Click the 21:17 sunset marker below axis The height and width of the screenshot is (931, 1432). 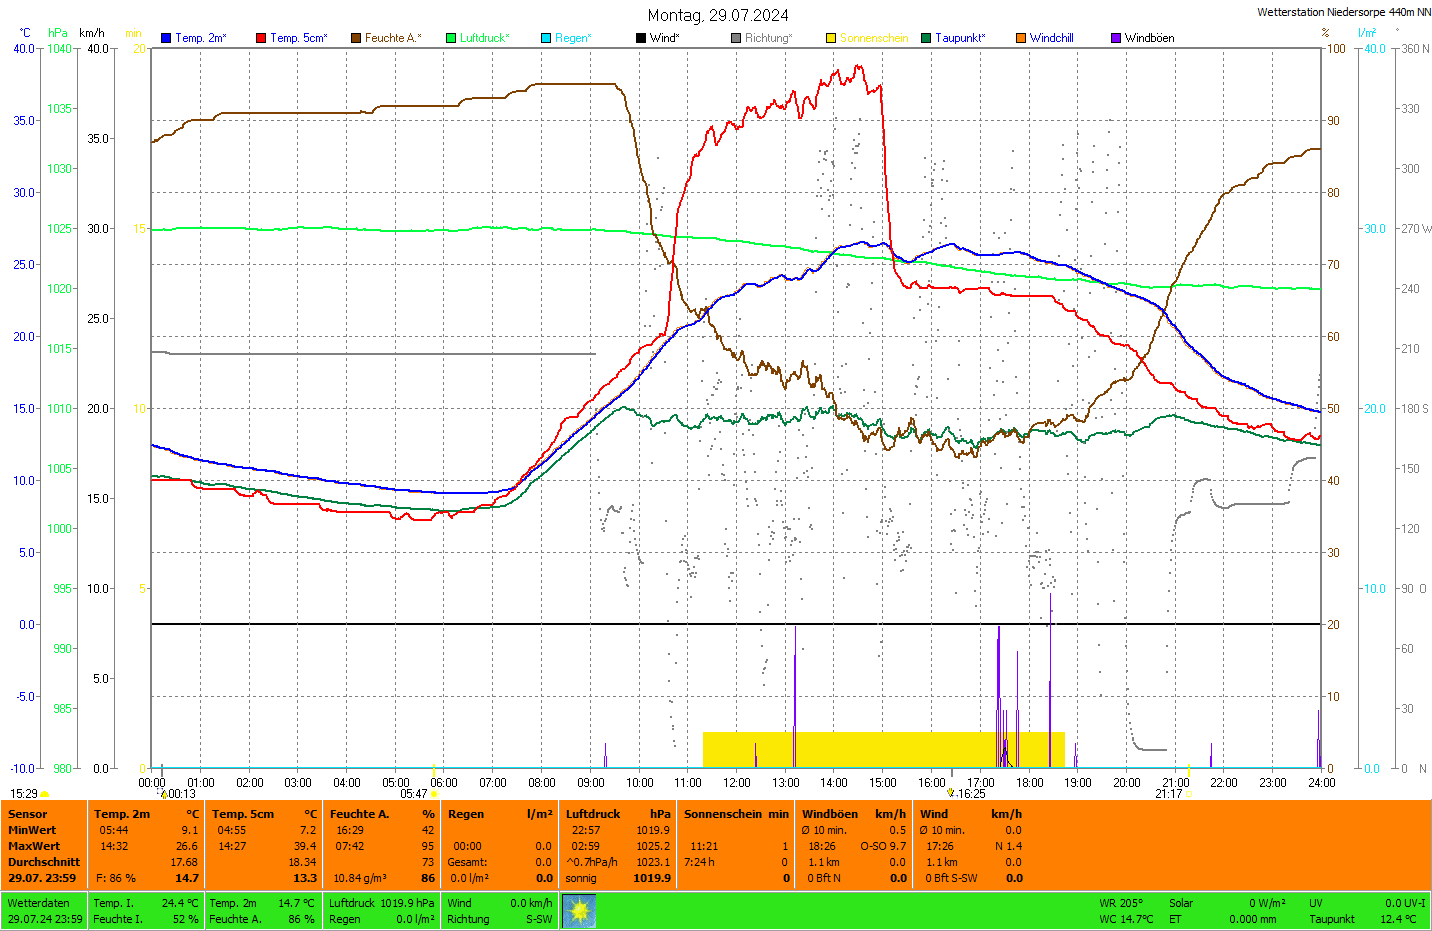pos(1169,794)
